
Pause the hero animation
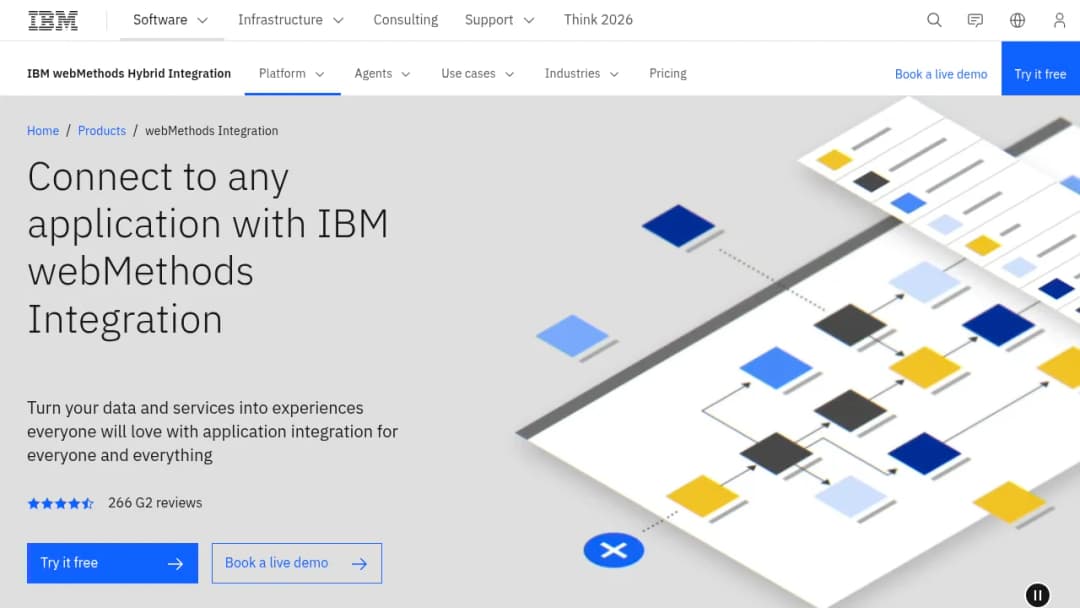point(1037,595)
